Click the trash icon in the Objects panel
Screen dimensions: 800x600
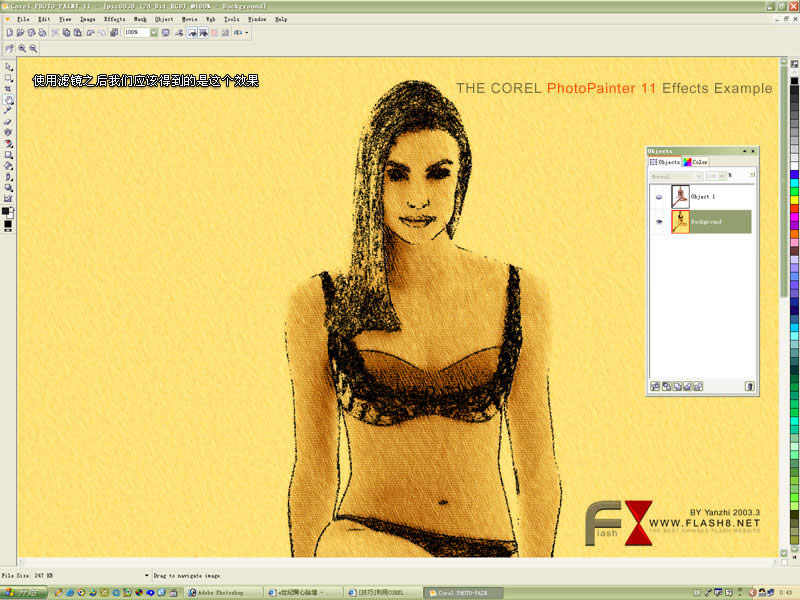point(749,386)
